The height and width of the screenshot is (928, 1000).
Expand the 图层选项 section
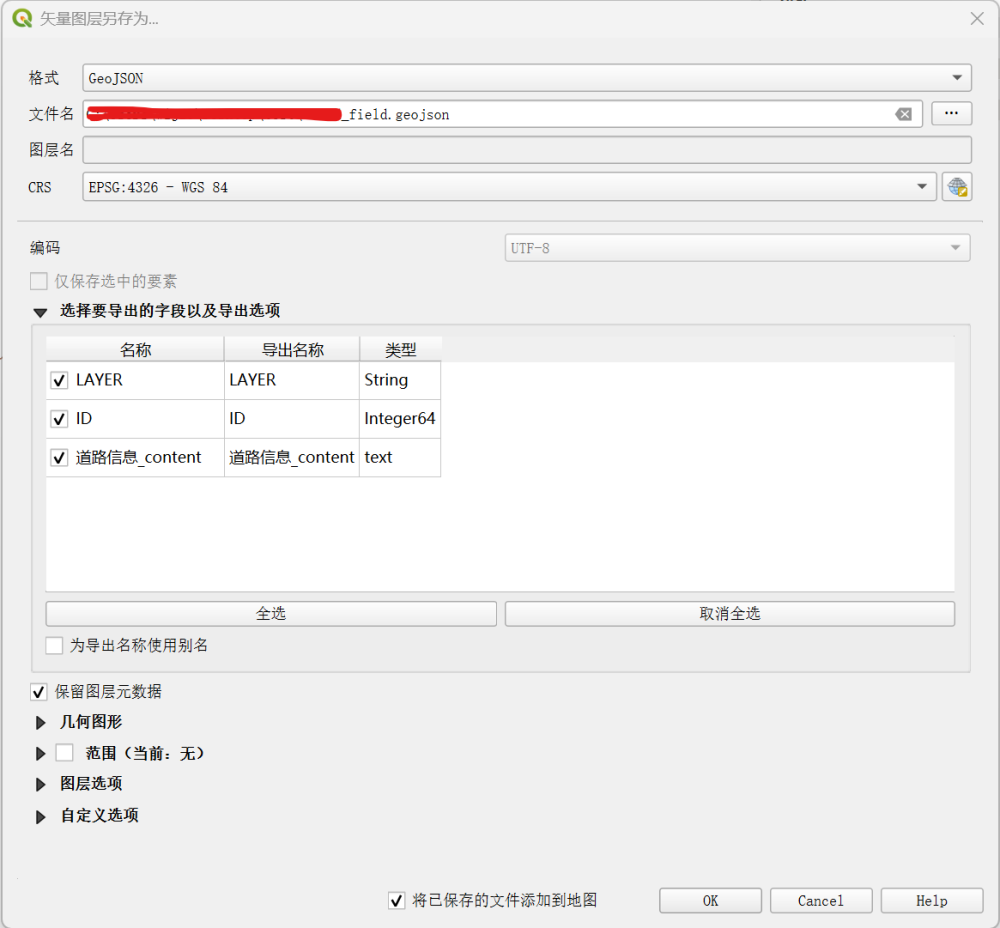pos(41,784)
